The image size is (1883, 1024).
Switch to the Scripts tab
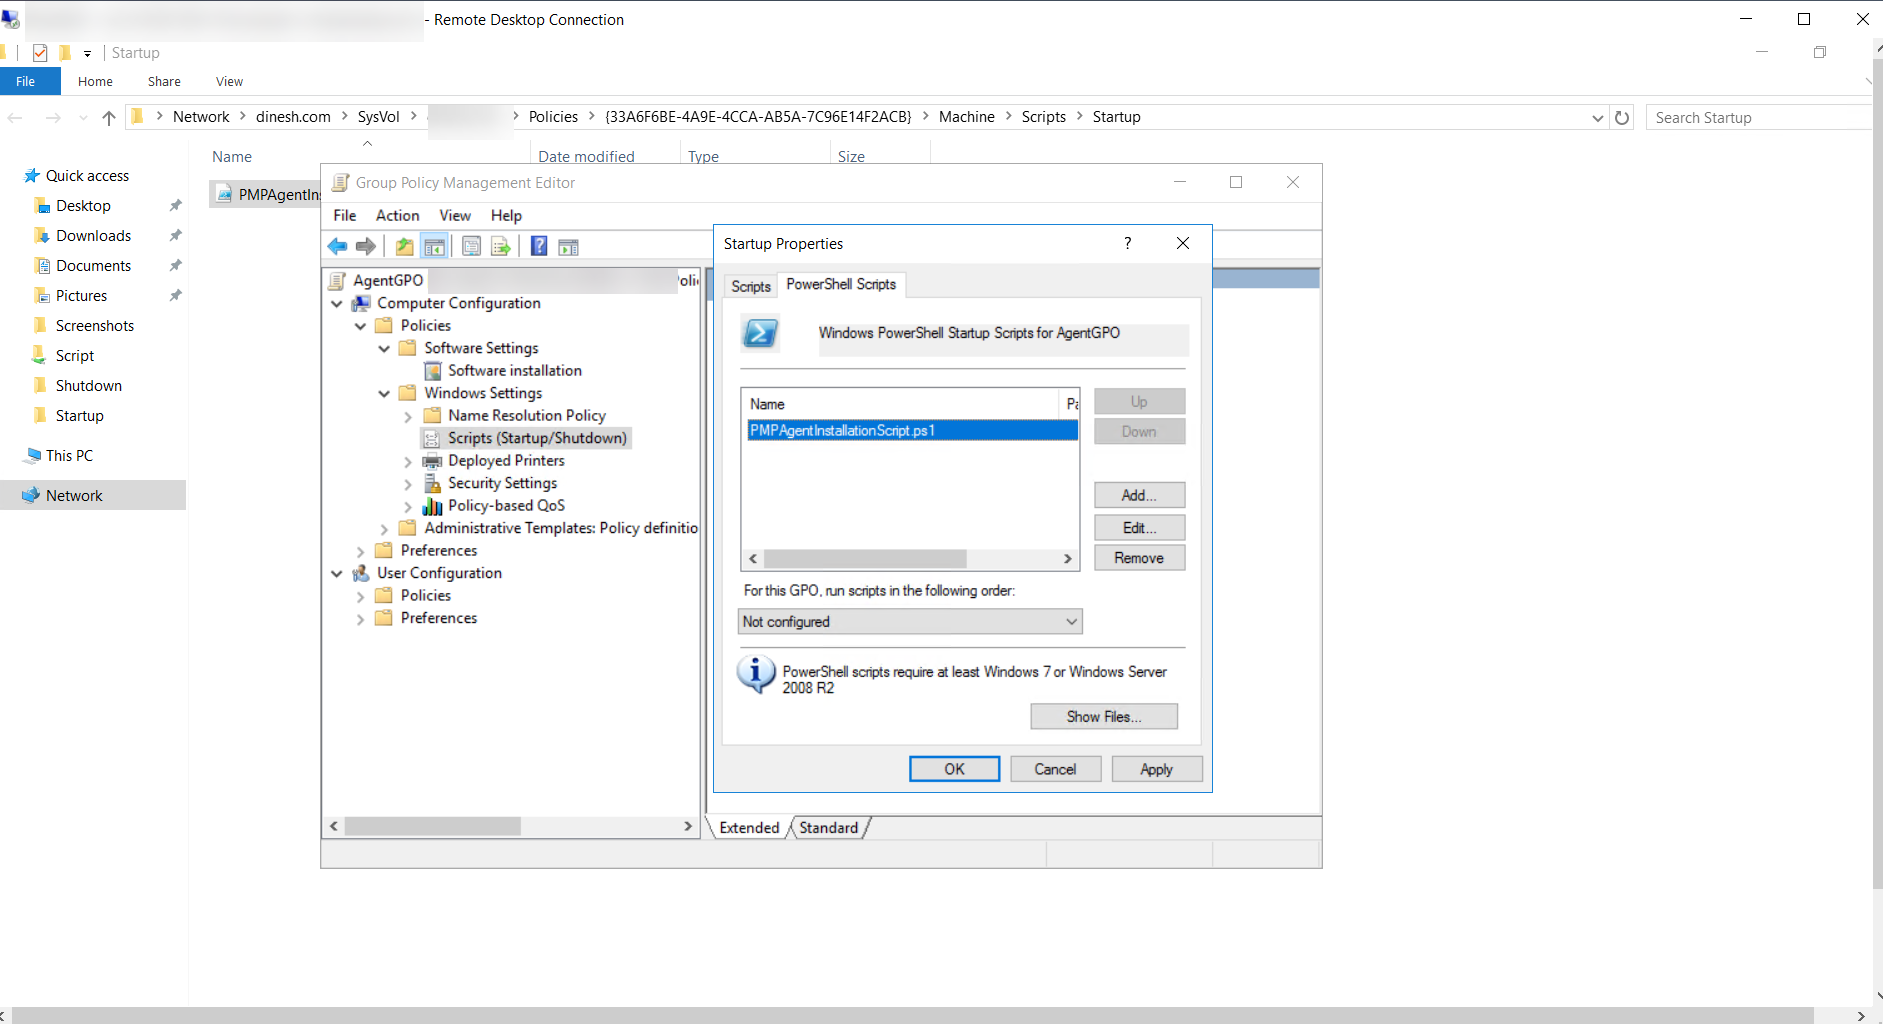click(750, 286)
